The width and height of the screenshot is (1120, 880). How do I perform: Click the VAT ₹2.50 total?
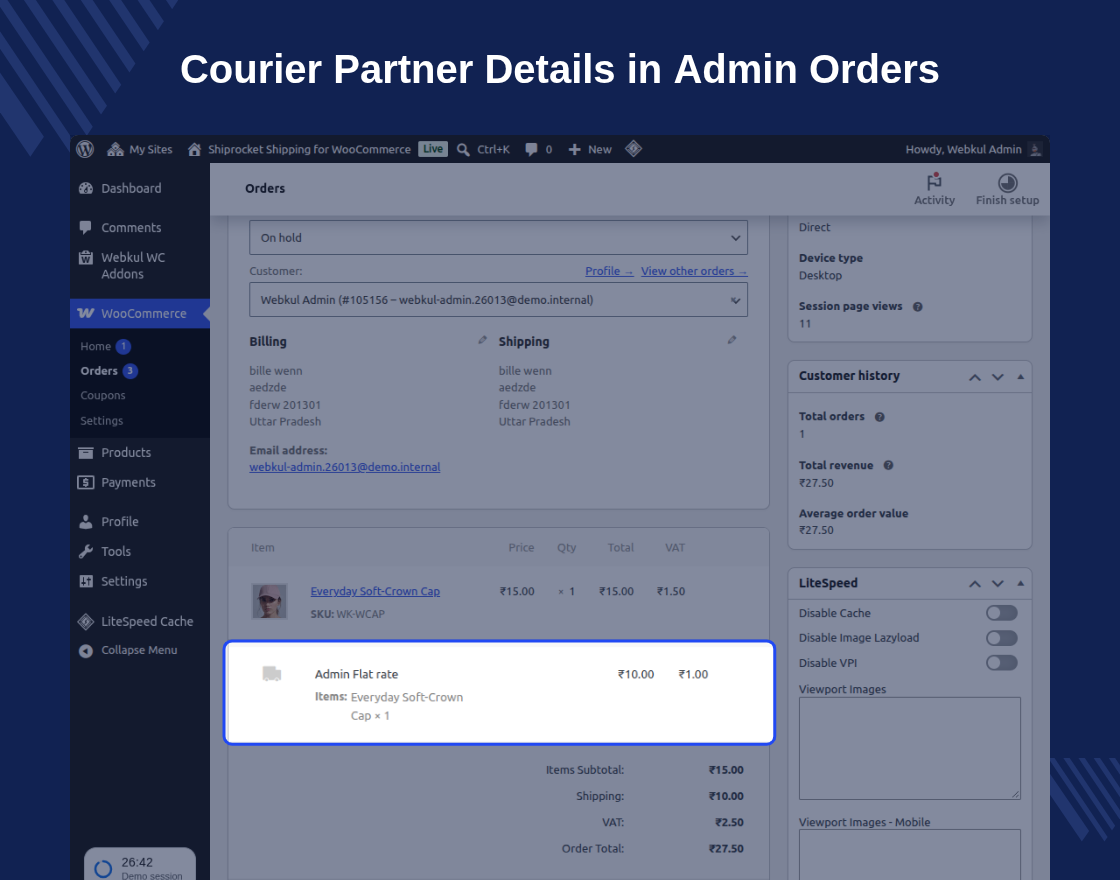tap(729, 823)
